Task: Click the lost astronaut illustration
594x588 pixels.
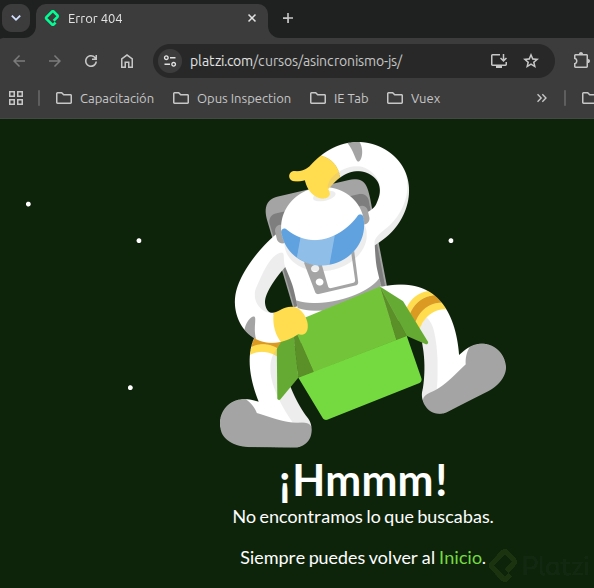Action: pyautogui.click(x=363, y=295)
